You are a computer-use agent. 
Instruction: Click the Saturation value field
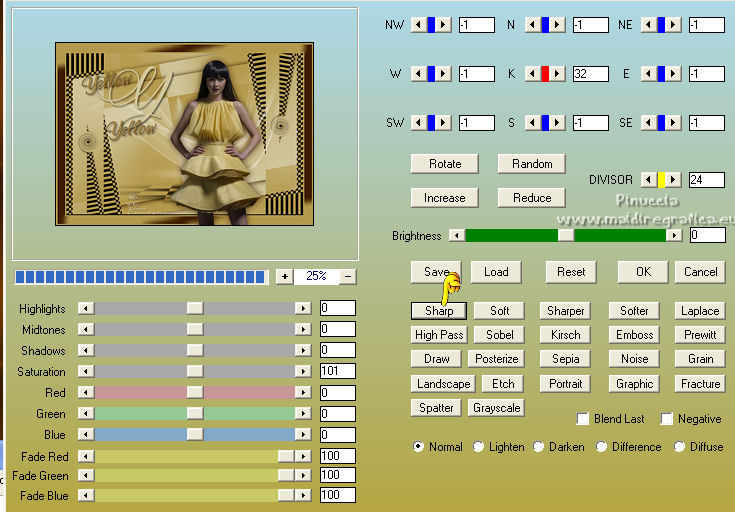click(338, 371)
